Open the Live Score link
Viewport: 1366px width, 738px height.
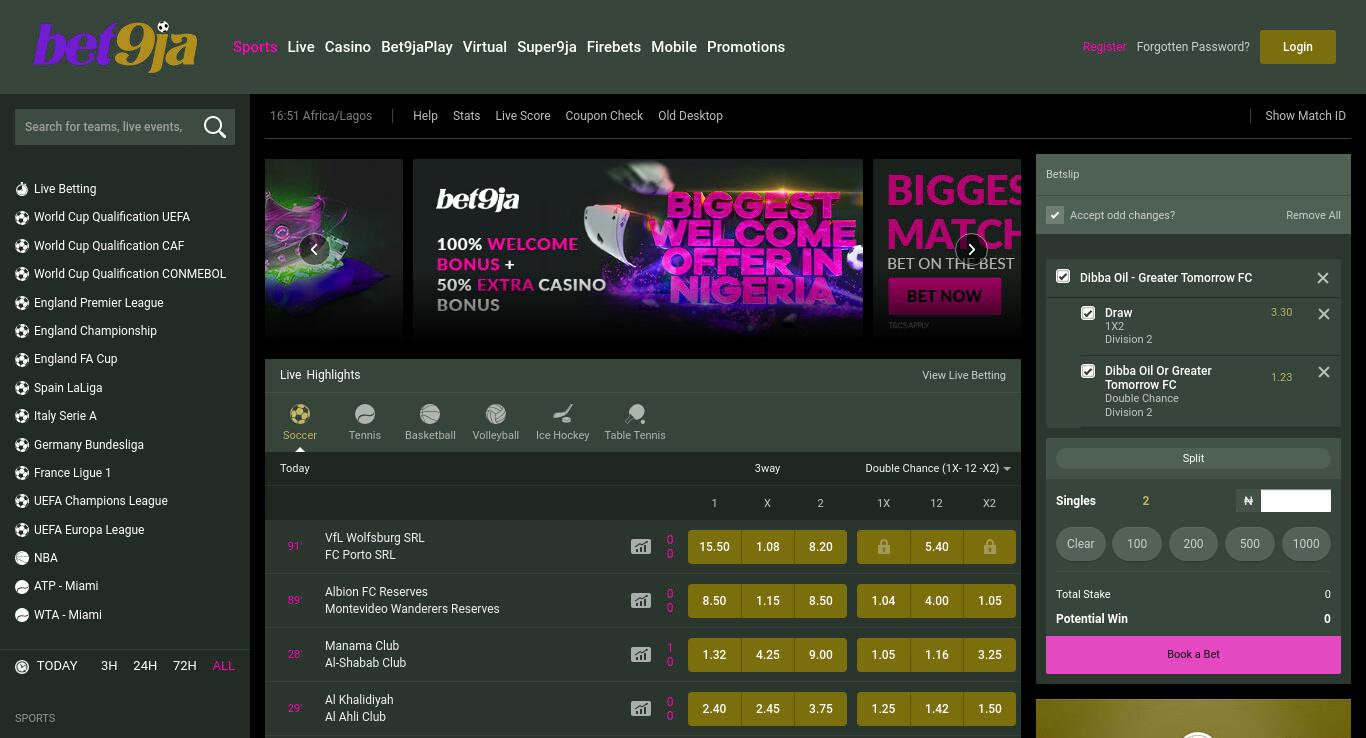coord(523,116)
